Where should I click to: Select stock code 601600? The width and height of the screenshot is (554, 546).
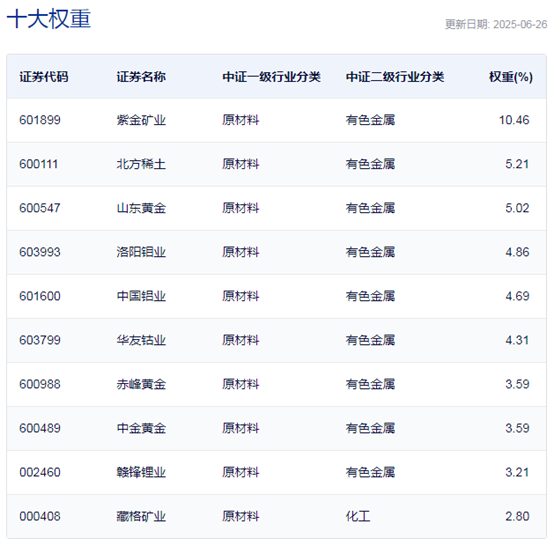[x=40, y=296]
